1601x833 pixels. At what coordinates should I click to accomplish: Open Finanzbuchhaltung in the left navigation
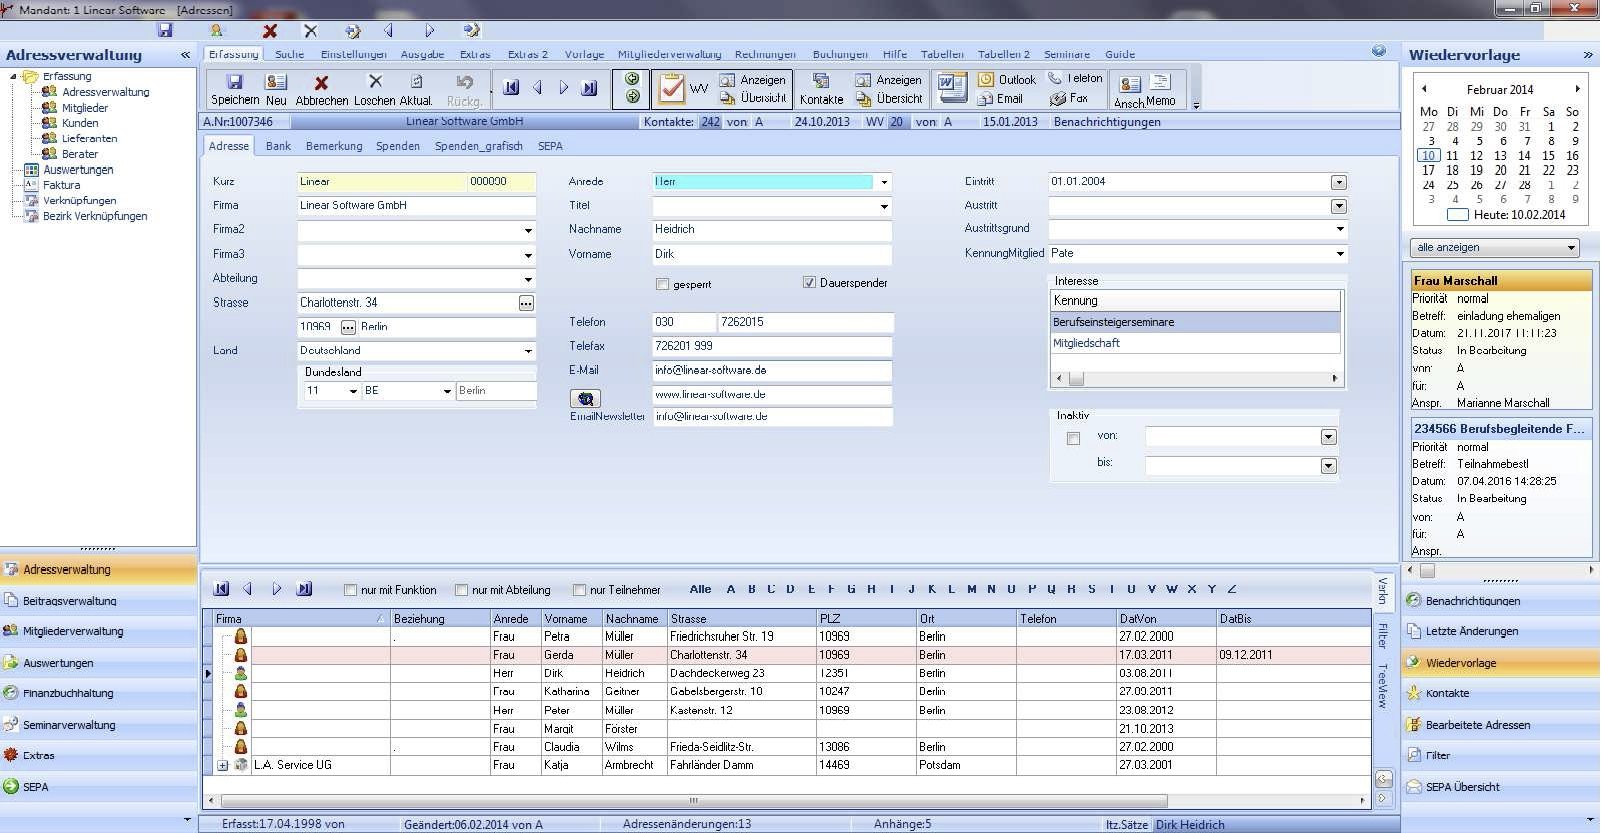[x=98, y=693]
